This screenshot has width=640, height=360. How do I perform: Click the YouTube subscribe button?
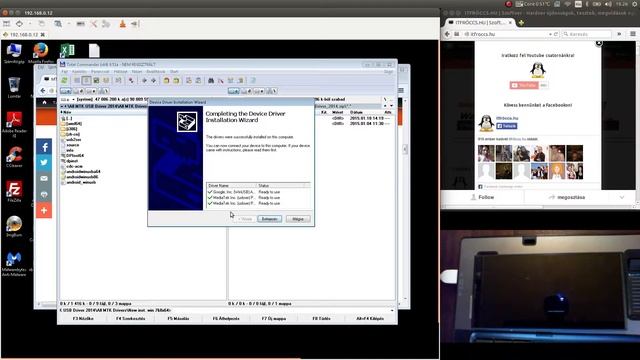coord(524,85)
